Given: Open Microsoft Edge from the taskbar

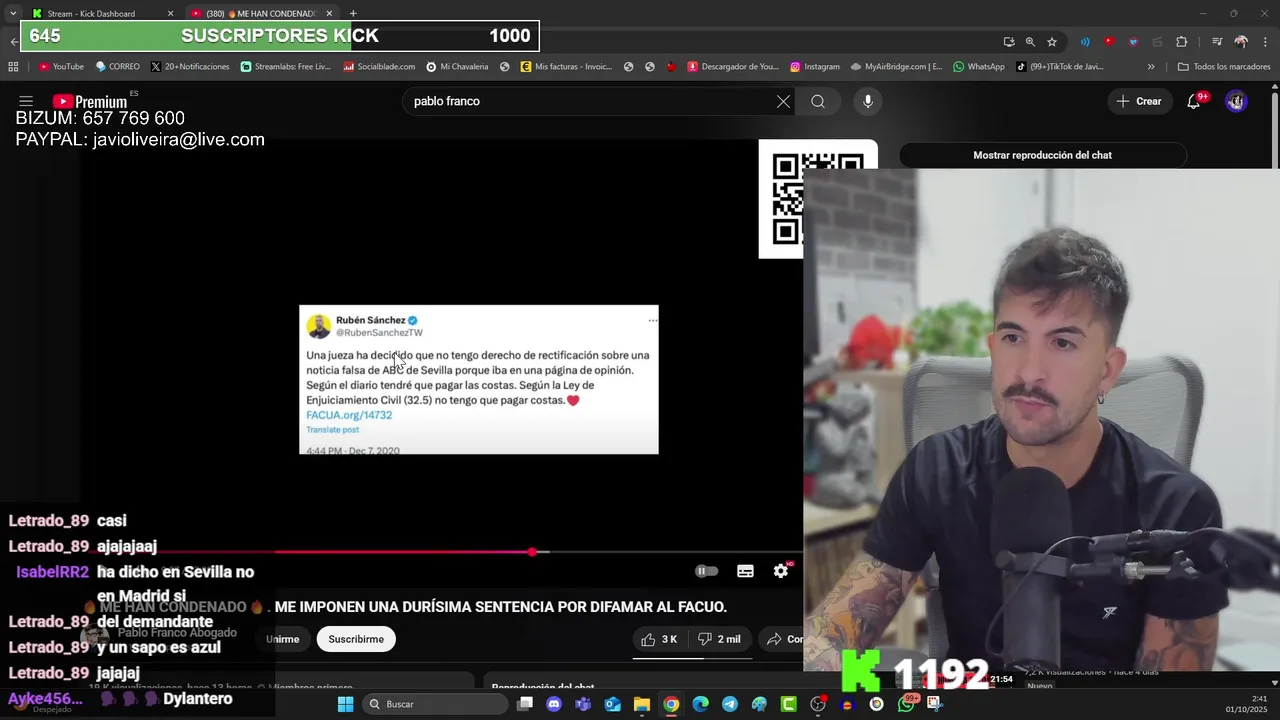Looking at the screenshot, I should tap(700, 704).
